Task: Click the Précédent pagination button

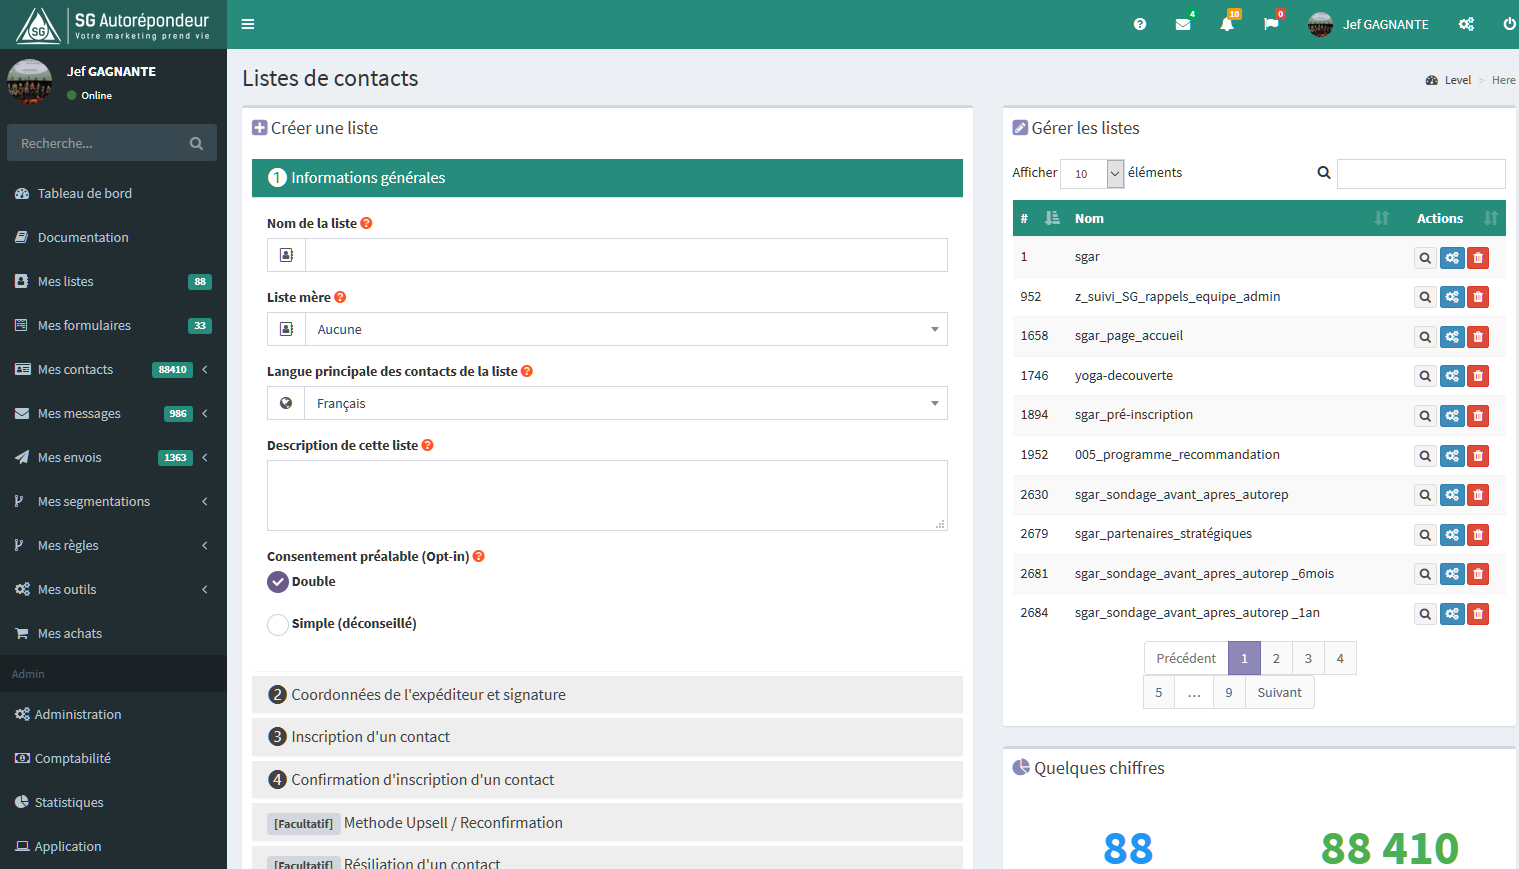Action: pos(1186,658)
